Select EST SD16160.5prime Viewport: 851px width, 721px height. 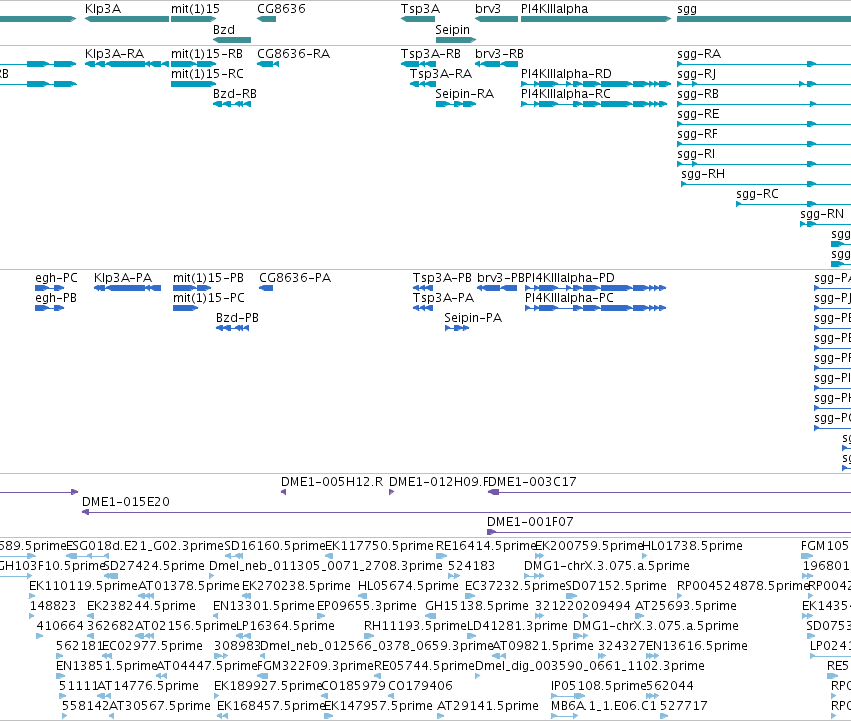coord(234,556)
